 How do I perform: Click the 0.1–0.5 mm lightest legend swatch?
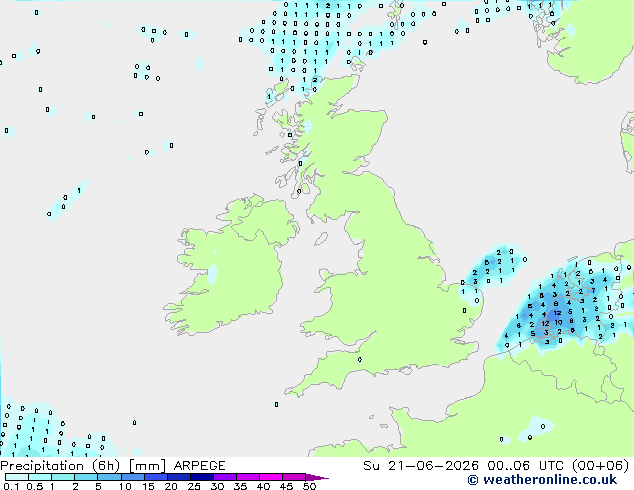[17, 477]
